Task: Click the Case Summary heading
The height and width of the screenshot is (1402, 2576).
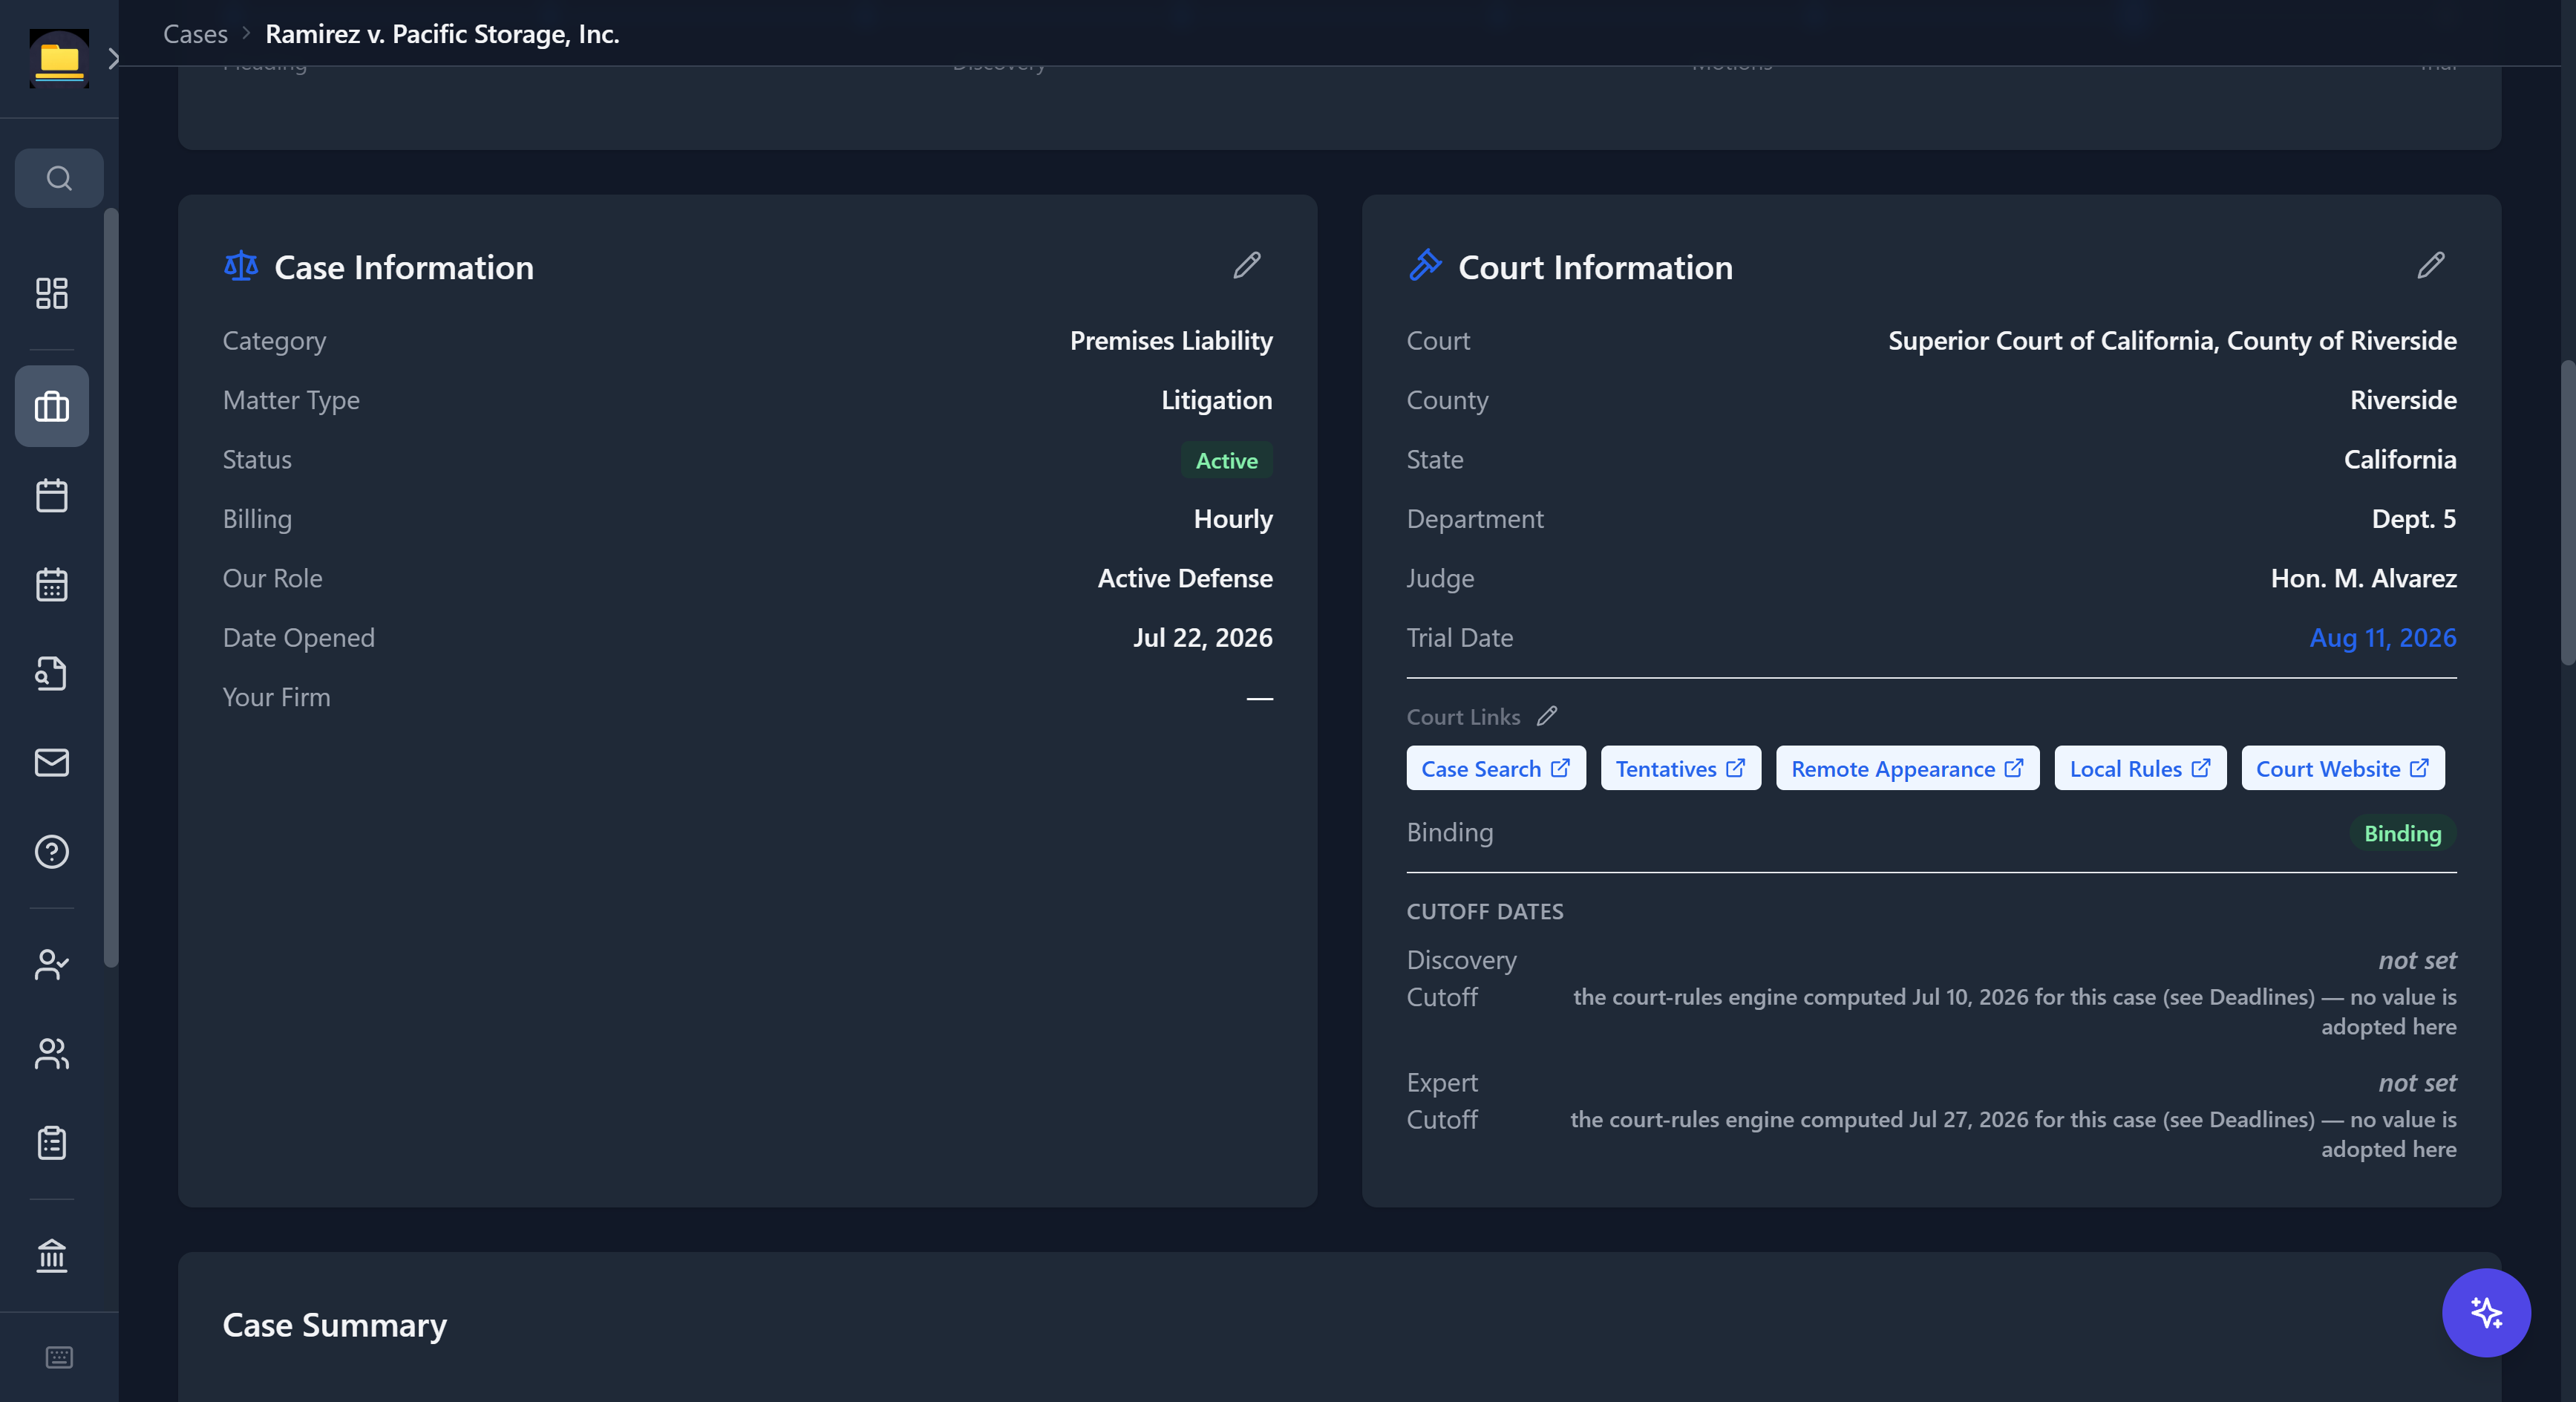Action: coord(334,1325)
